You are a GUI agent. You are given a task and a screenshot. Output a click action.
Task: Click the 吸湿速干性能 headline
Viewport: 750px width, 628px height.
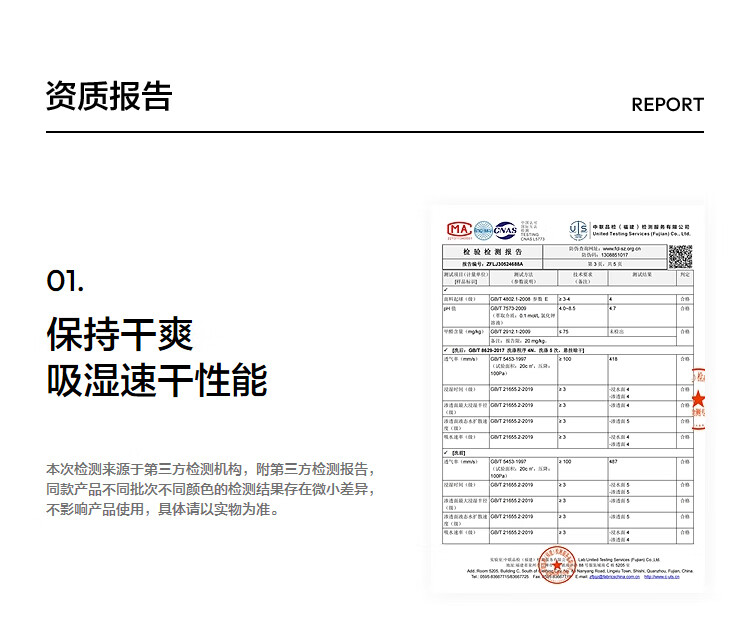pyautogui.click(x=157, y=380)
